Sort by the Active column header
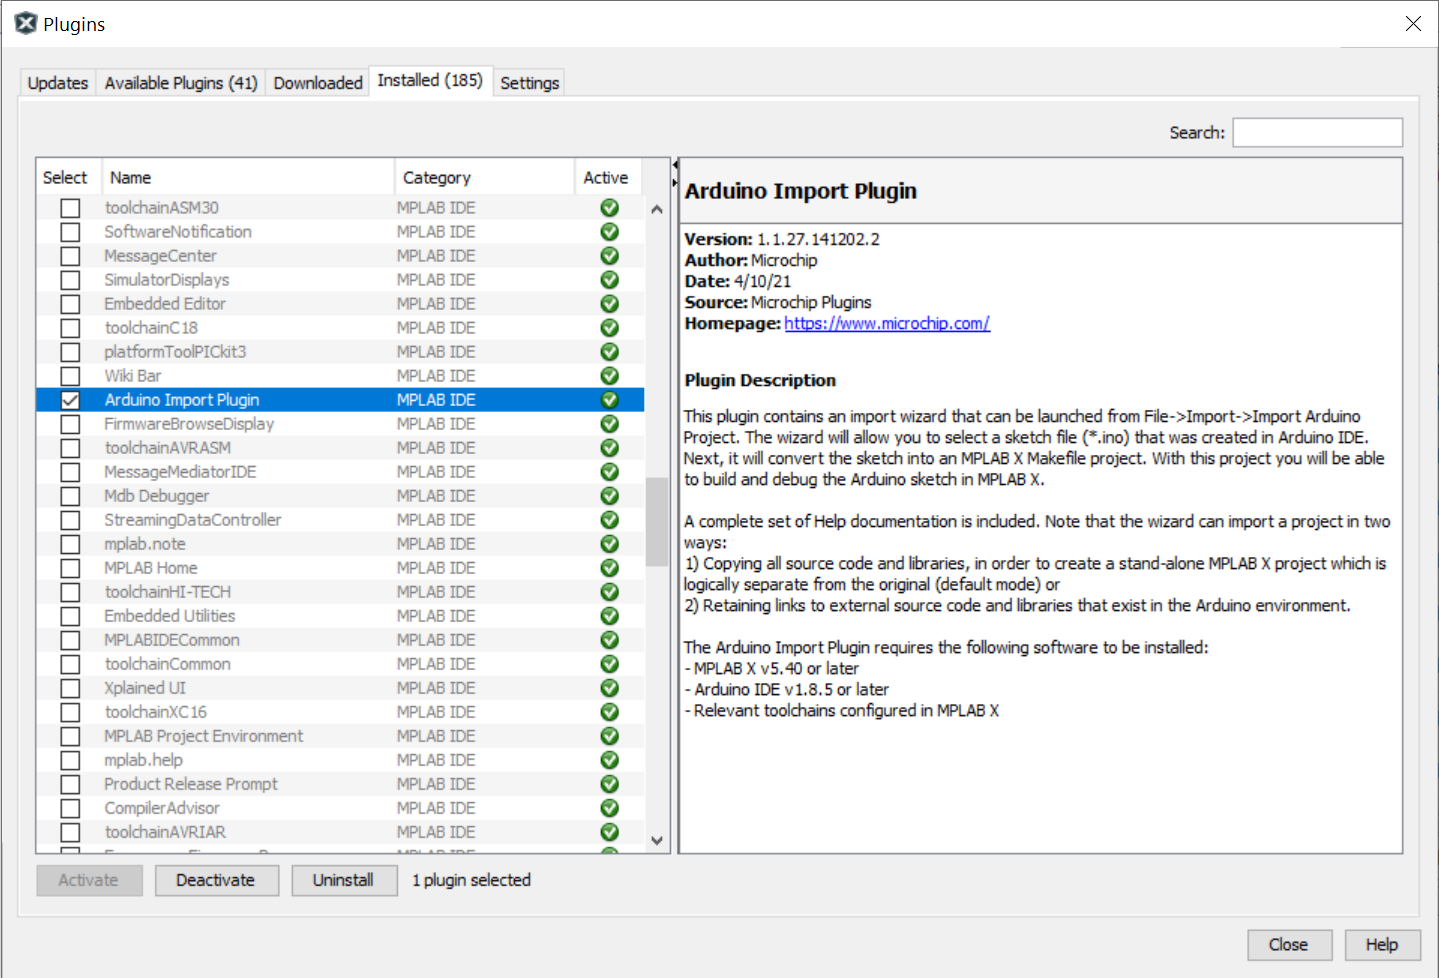This screenshot has width=1439, height=978. pyautogui.click(x=609, y=177)
